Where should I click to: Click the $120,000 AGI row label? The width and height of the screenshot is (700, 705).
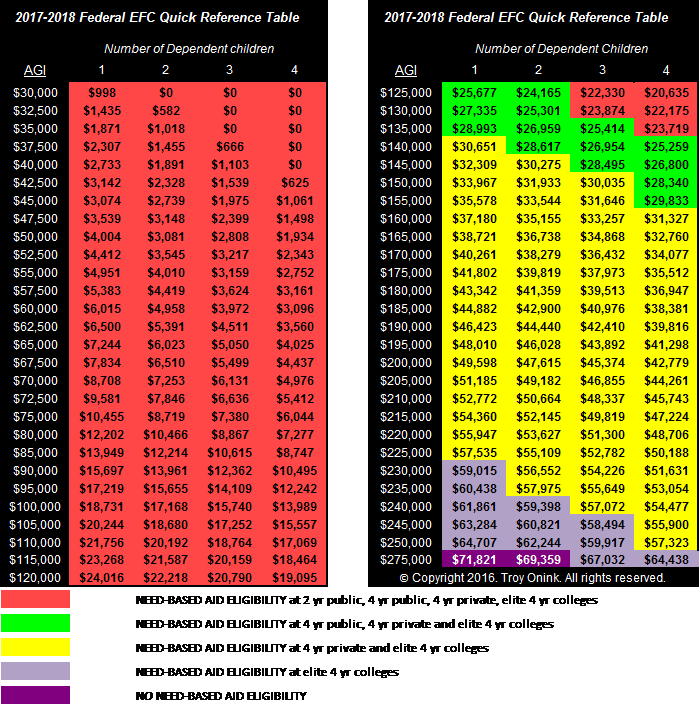35,578
